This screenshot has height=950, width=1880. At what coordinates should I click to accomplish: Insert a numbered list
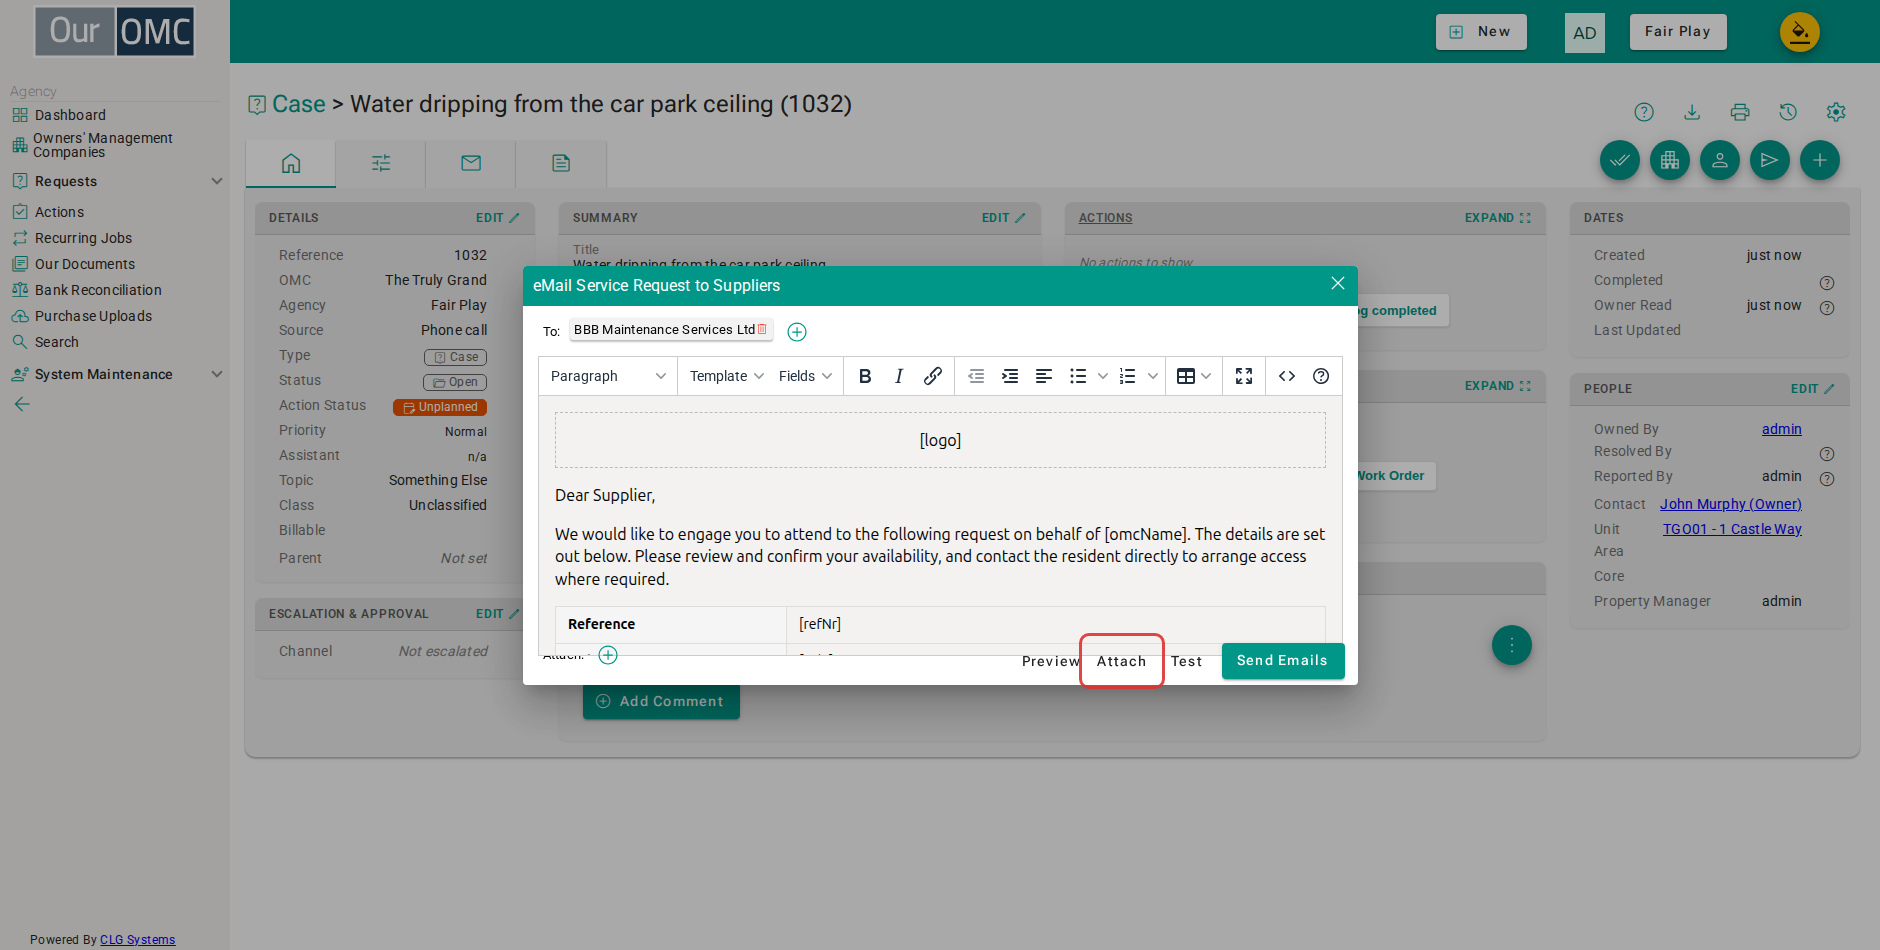point(1127,376)
